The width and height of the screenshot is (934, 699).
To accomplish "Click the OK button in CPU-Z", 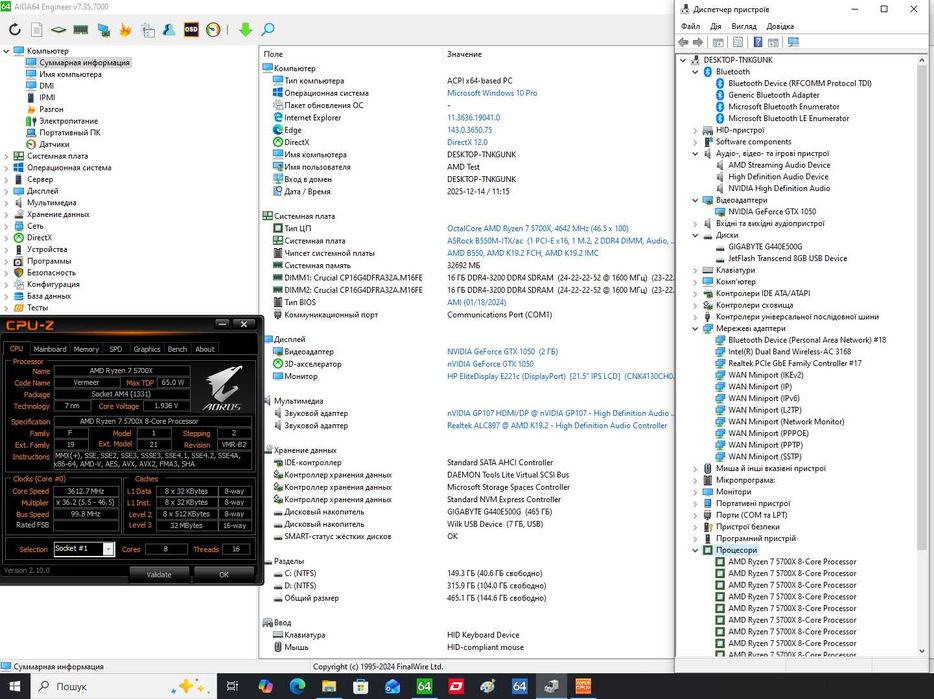I will (x=224, y=574).
